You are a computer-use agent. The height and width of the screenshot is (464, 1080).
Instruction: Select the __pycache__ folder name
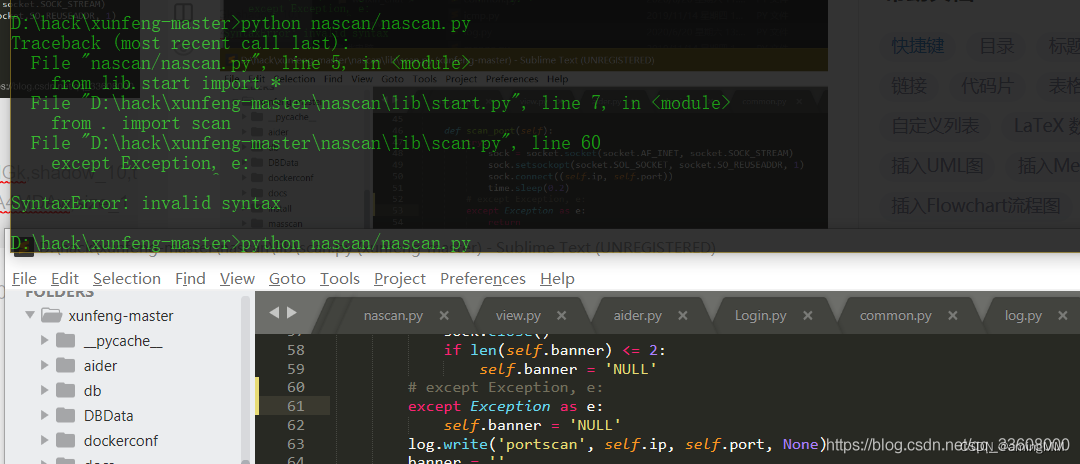[x=123, y=341]
